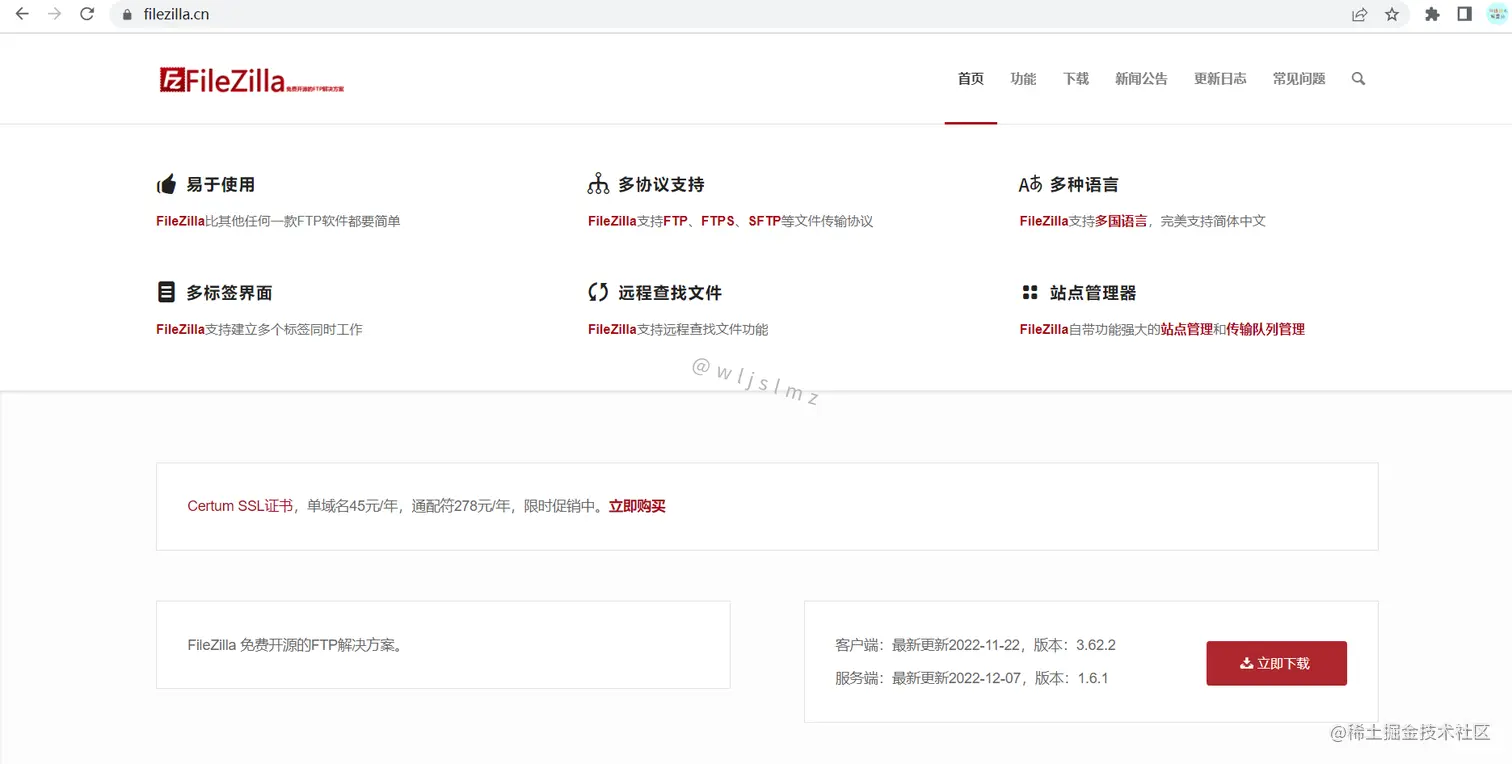Click the FTP link in the protocols description
The height and width of the screenshot is (764, 1512).
pyautogui.click(x=675, y=221)
